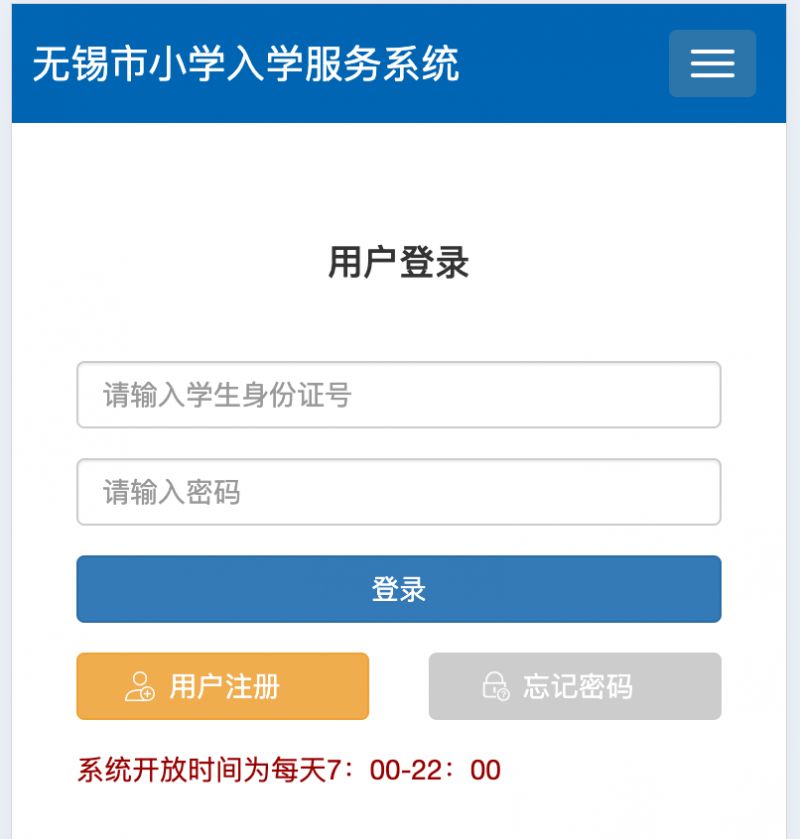Click the three-line menu icon

(x=712, y=64)
